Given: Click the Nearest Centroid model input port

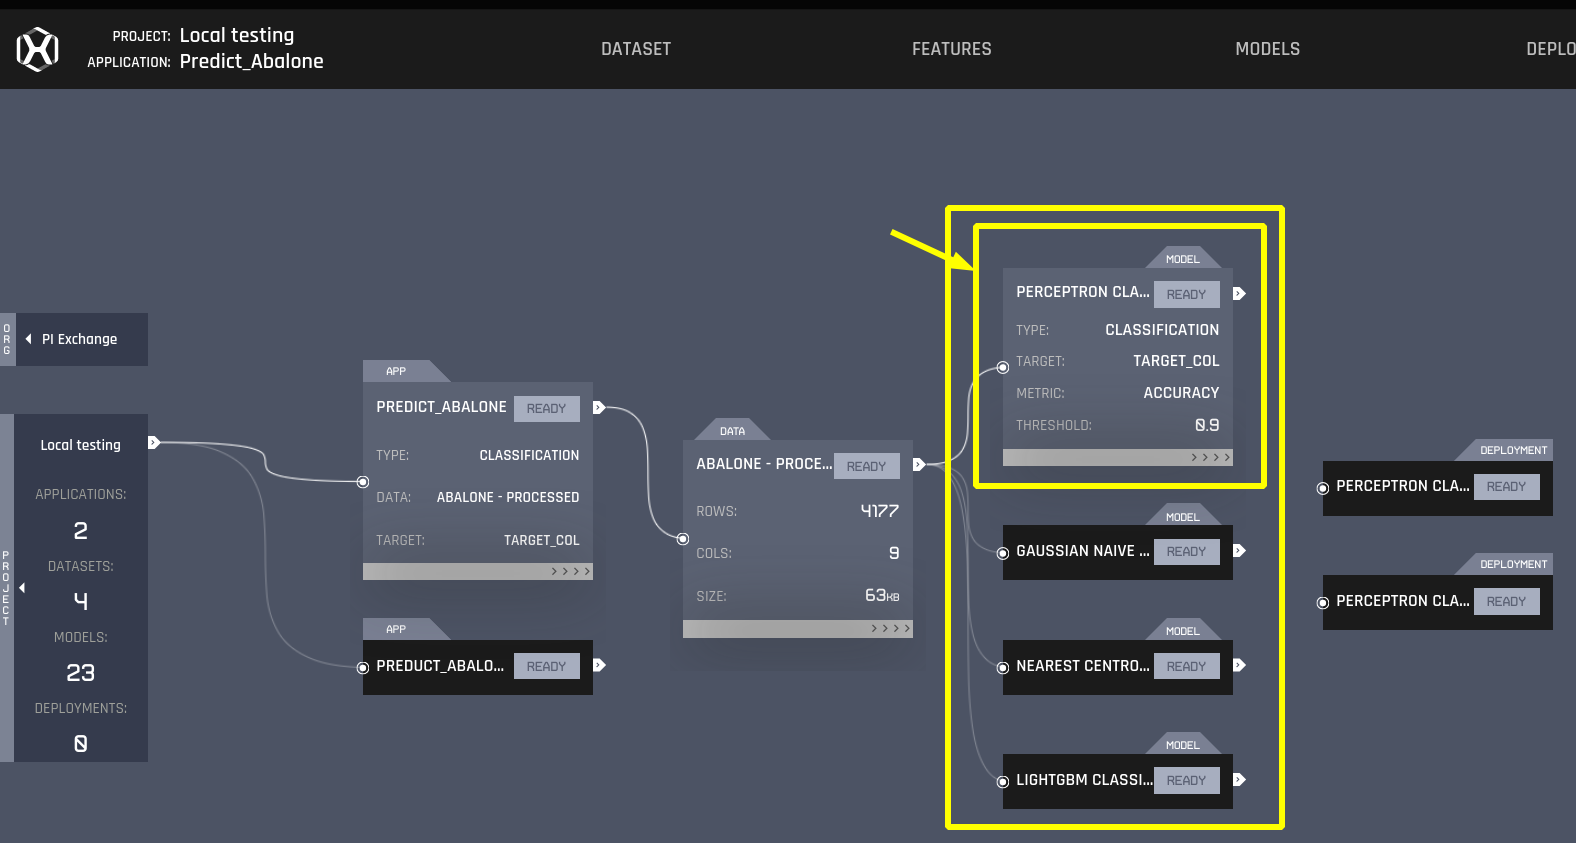Looking at the screenshot, I should point(1003,668).
